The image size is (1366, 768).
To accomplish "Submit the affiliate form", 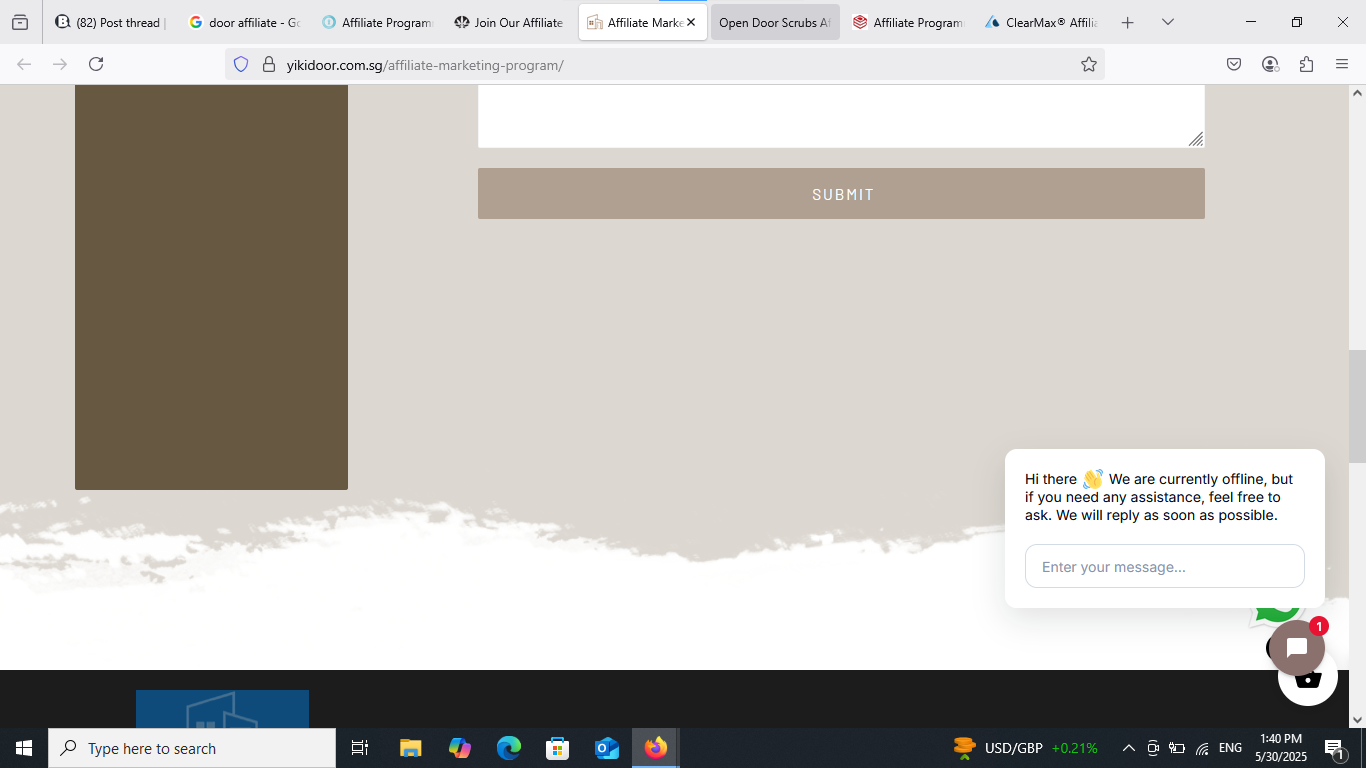I will tap(841, 194).
